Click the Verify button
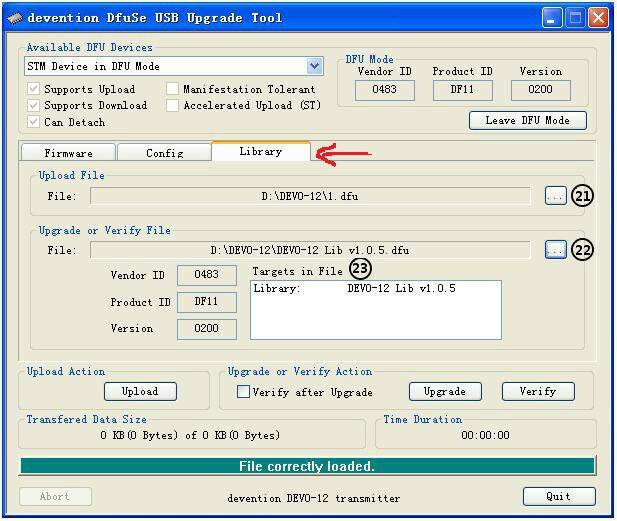617x521 pixels. [x=538, y=392]
